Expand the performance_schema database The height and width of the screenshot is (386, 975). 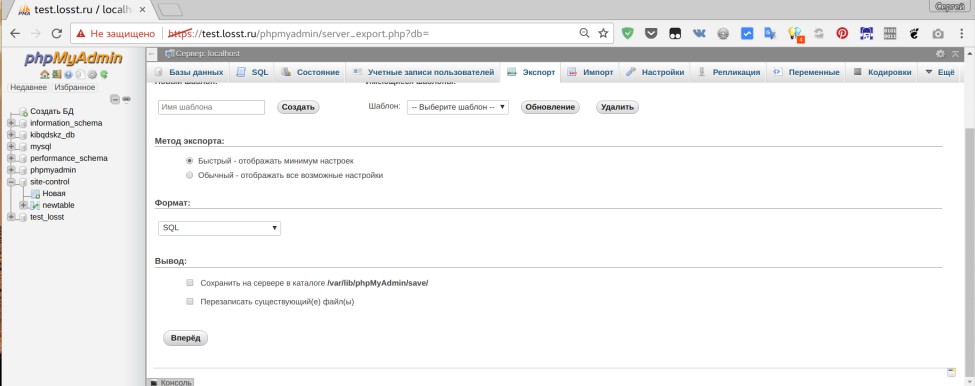coord(11,159)
